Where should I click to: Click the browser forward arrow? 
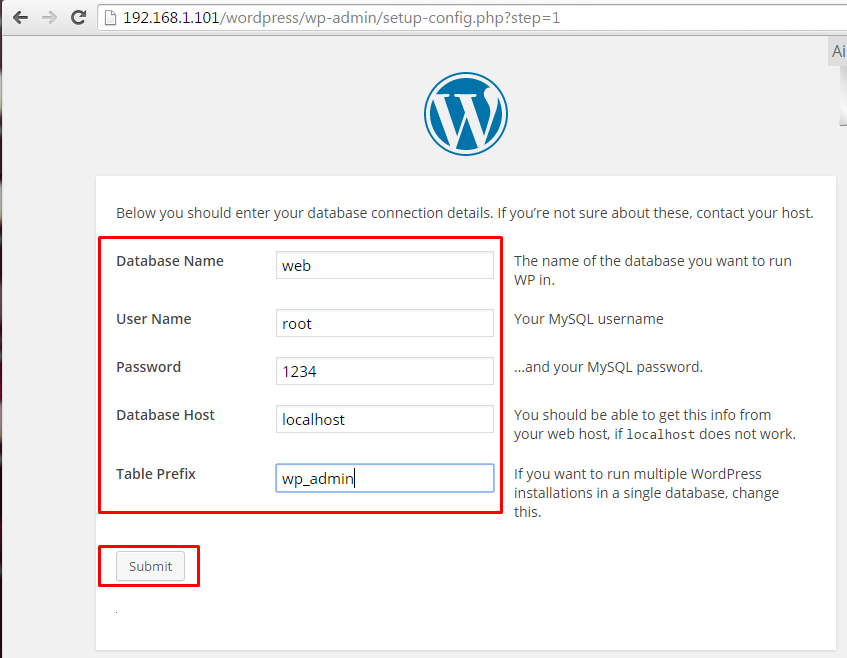49,18
